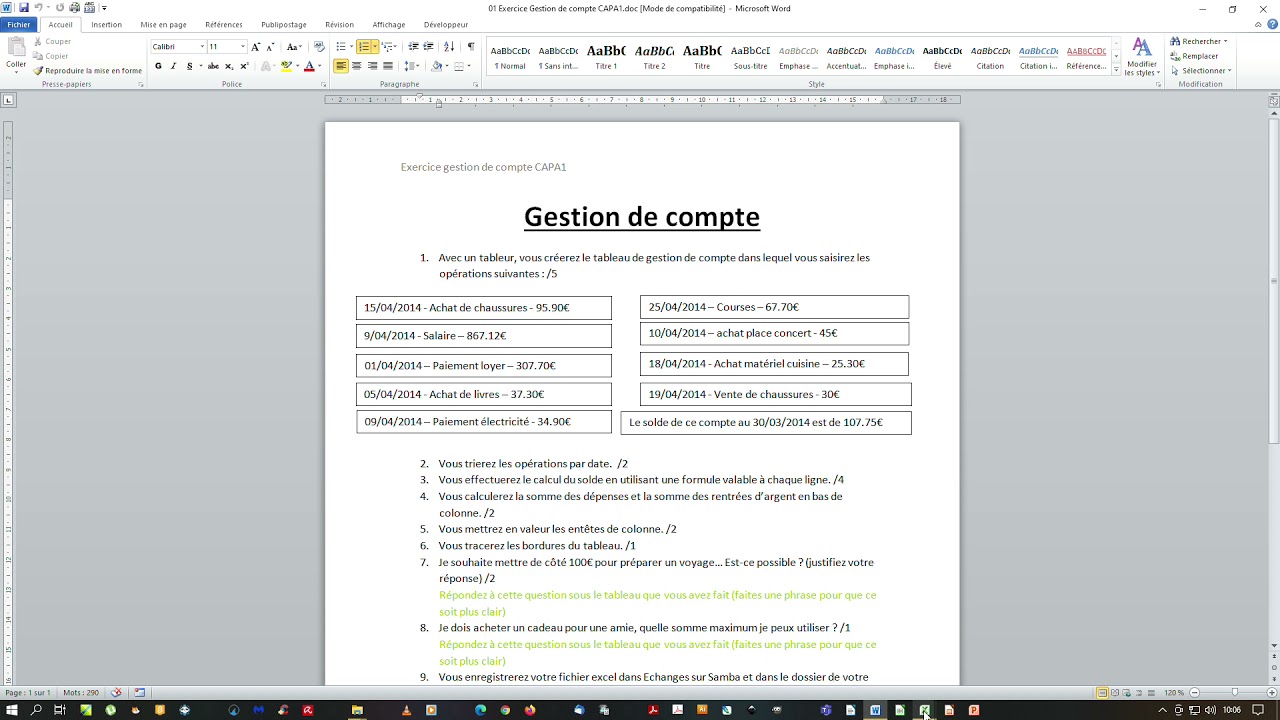Click the borders icon
This screenshot has width=1280, height=720.
(459, 66)
